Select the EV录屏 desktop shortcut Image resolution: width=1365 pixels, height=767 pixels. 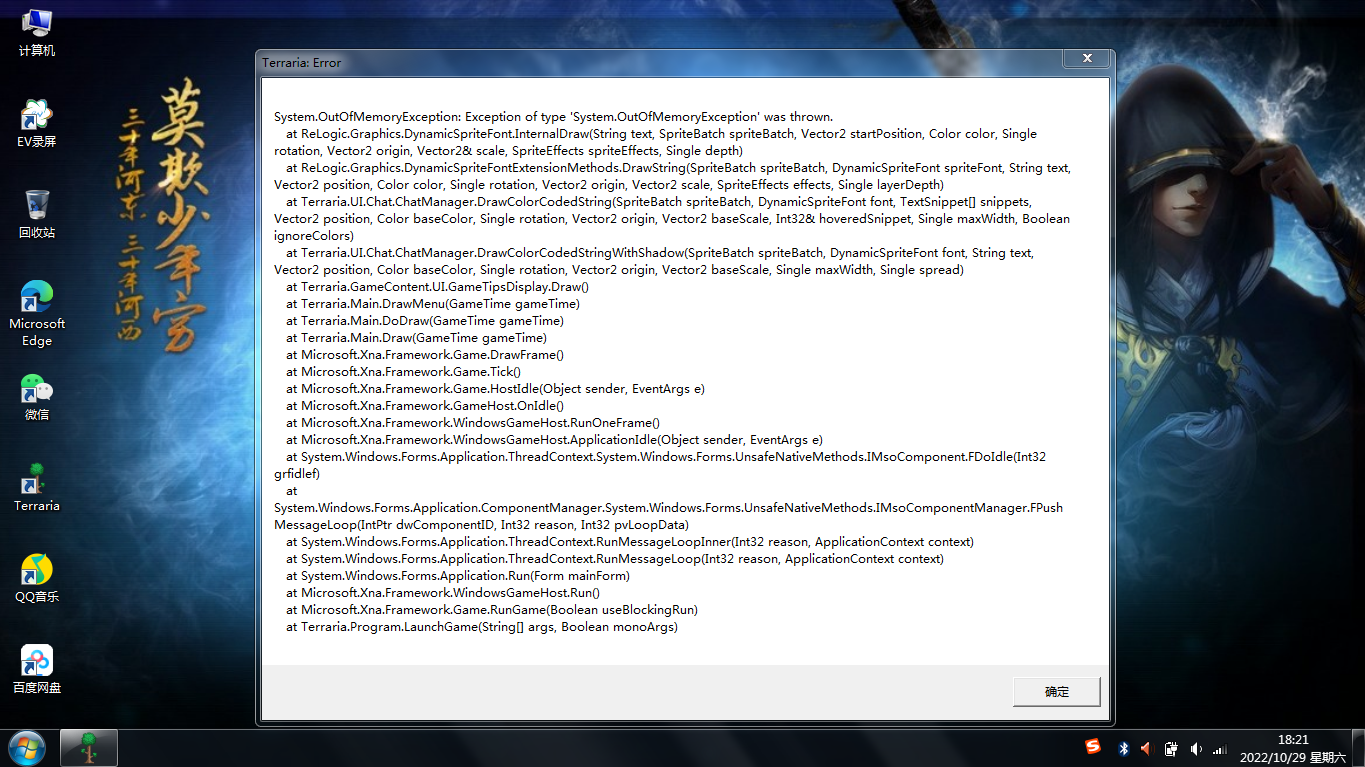pyautogui.click(x=37, y=122)
